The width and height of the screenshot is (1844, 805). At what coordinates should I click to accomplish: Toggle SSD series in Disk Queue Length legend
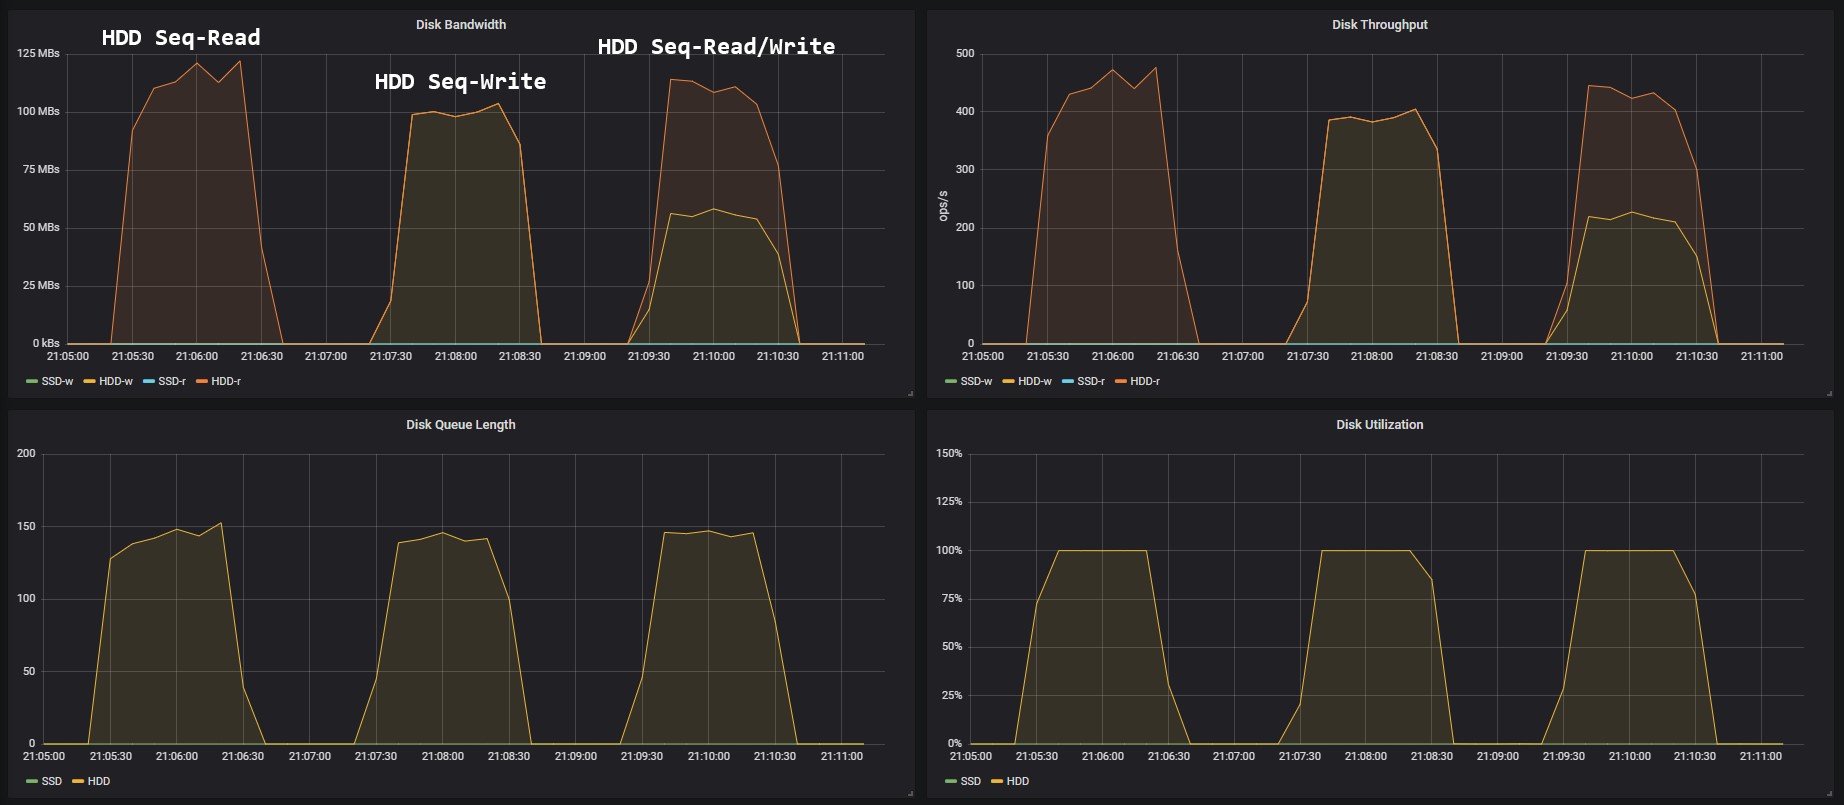(51, 781)
